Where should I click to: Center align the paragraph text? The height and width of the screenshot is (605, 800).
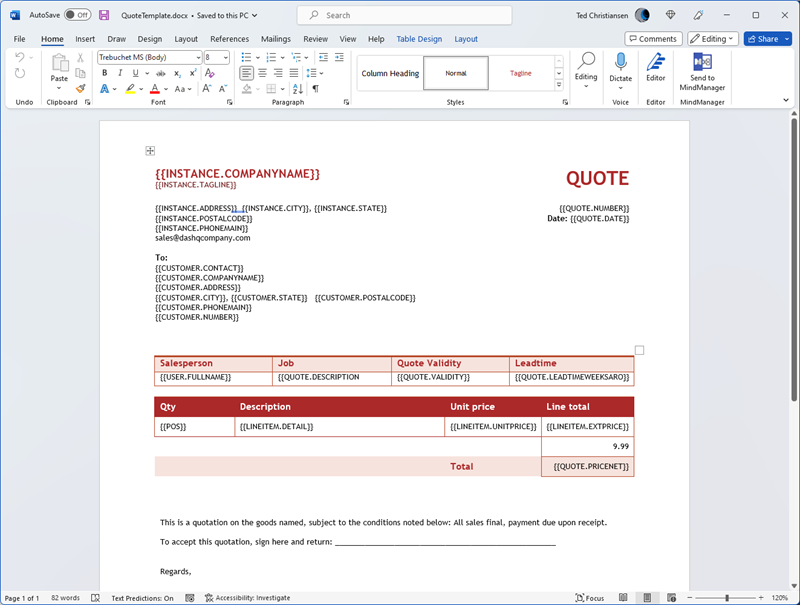tap(263, 73)
